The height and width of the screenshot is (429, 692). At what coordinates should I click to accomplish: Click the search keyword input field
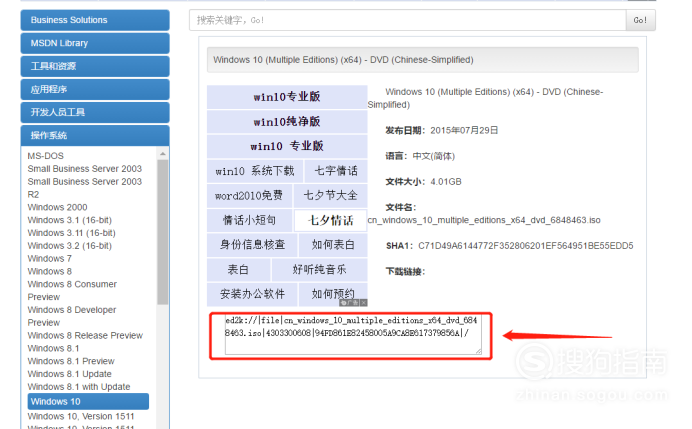[407, 20]
